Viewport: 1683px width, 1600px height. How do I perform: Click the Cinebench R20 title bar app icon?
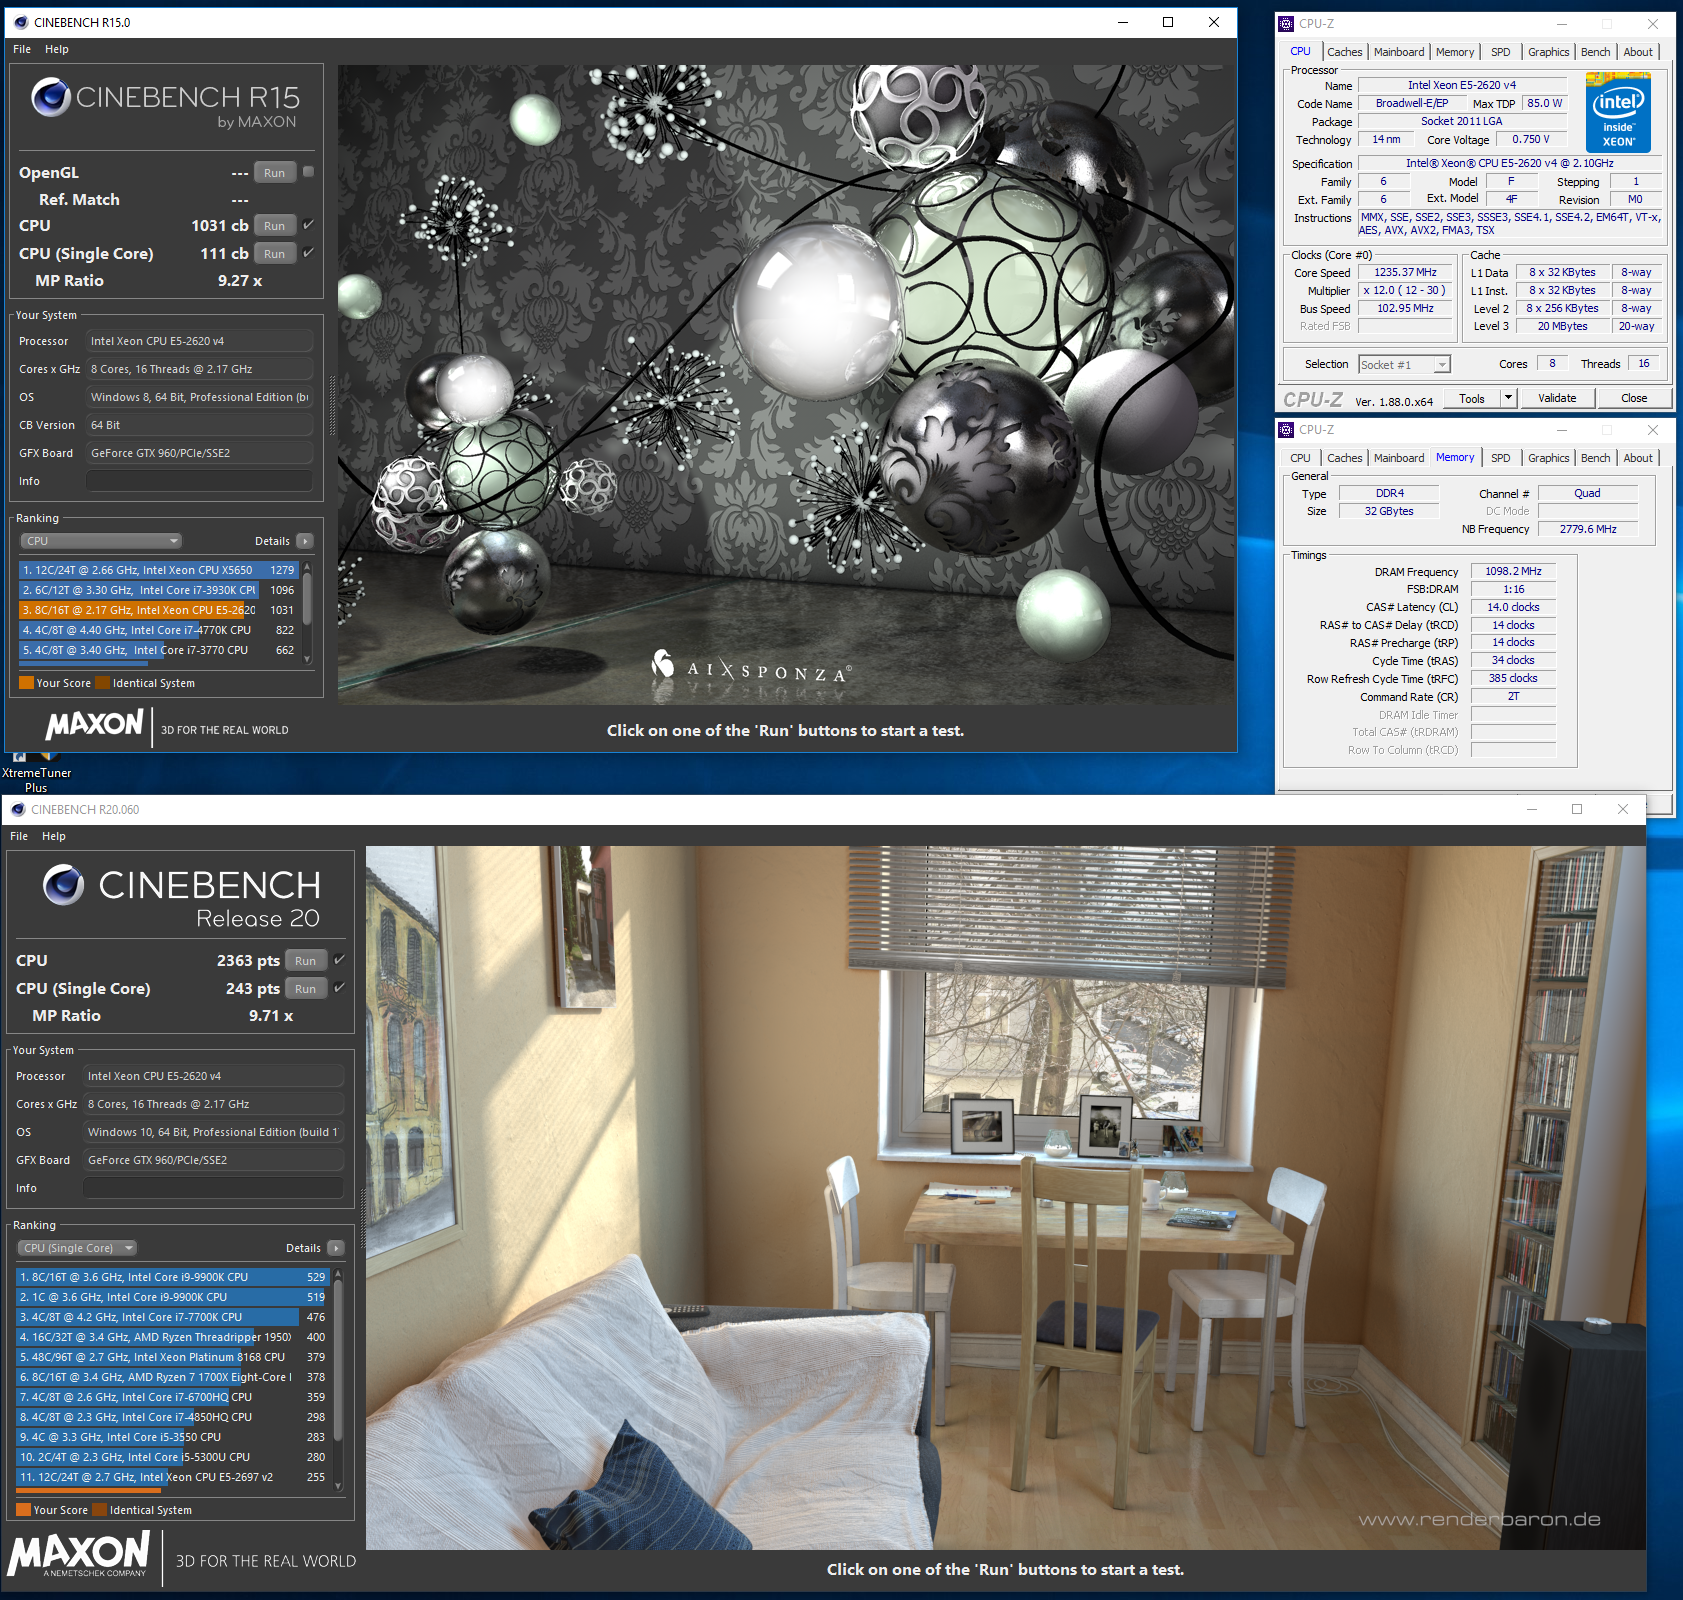tap(18, 809)
